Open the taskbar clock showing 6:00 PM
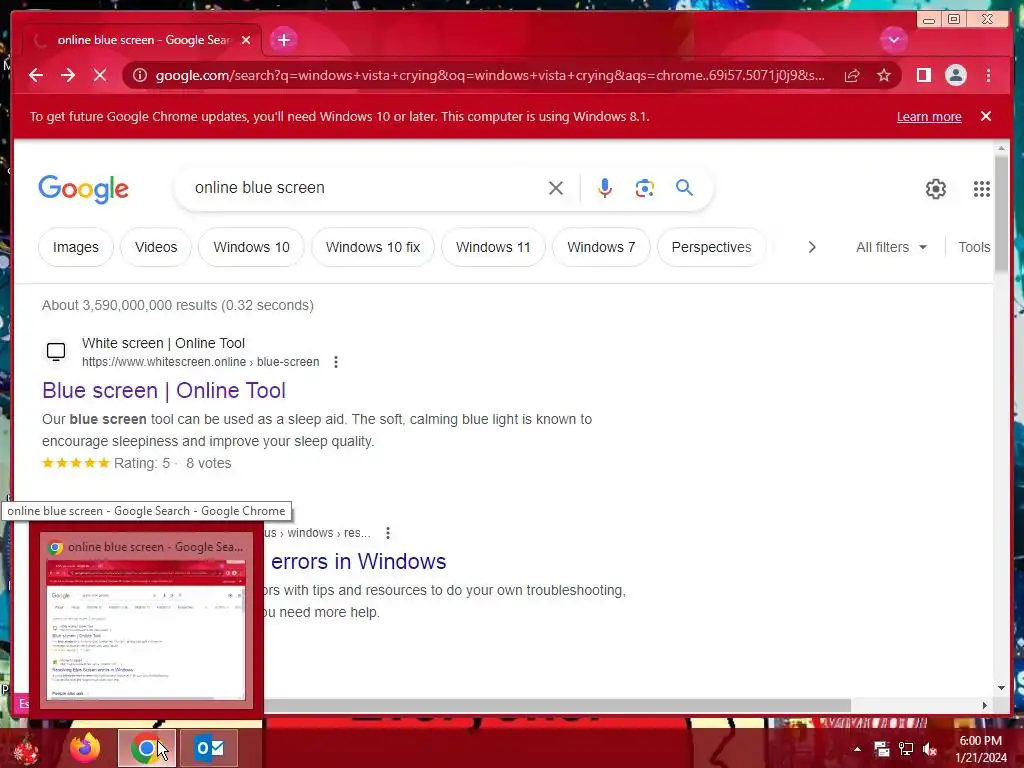The height and width of the screenshot is (768, 1024). pos(980,749)
